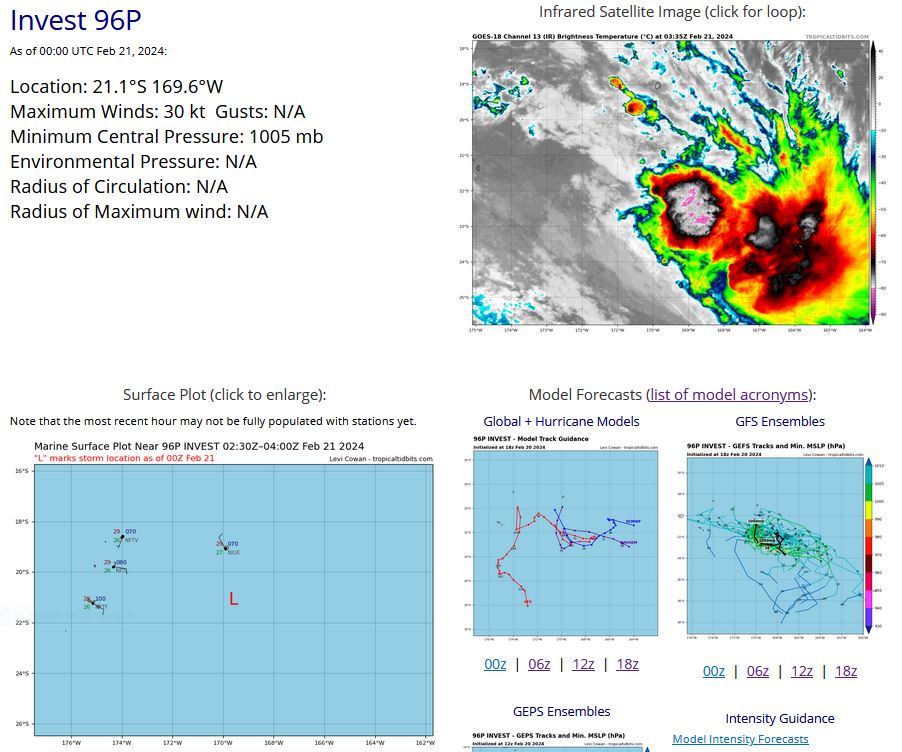This screenshot has height=752, width=902.
Task: Choose 00z run for GFS Ensembles
Action: (x=714, y=671)
